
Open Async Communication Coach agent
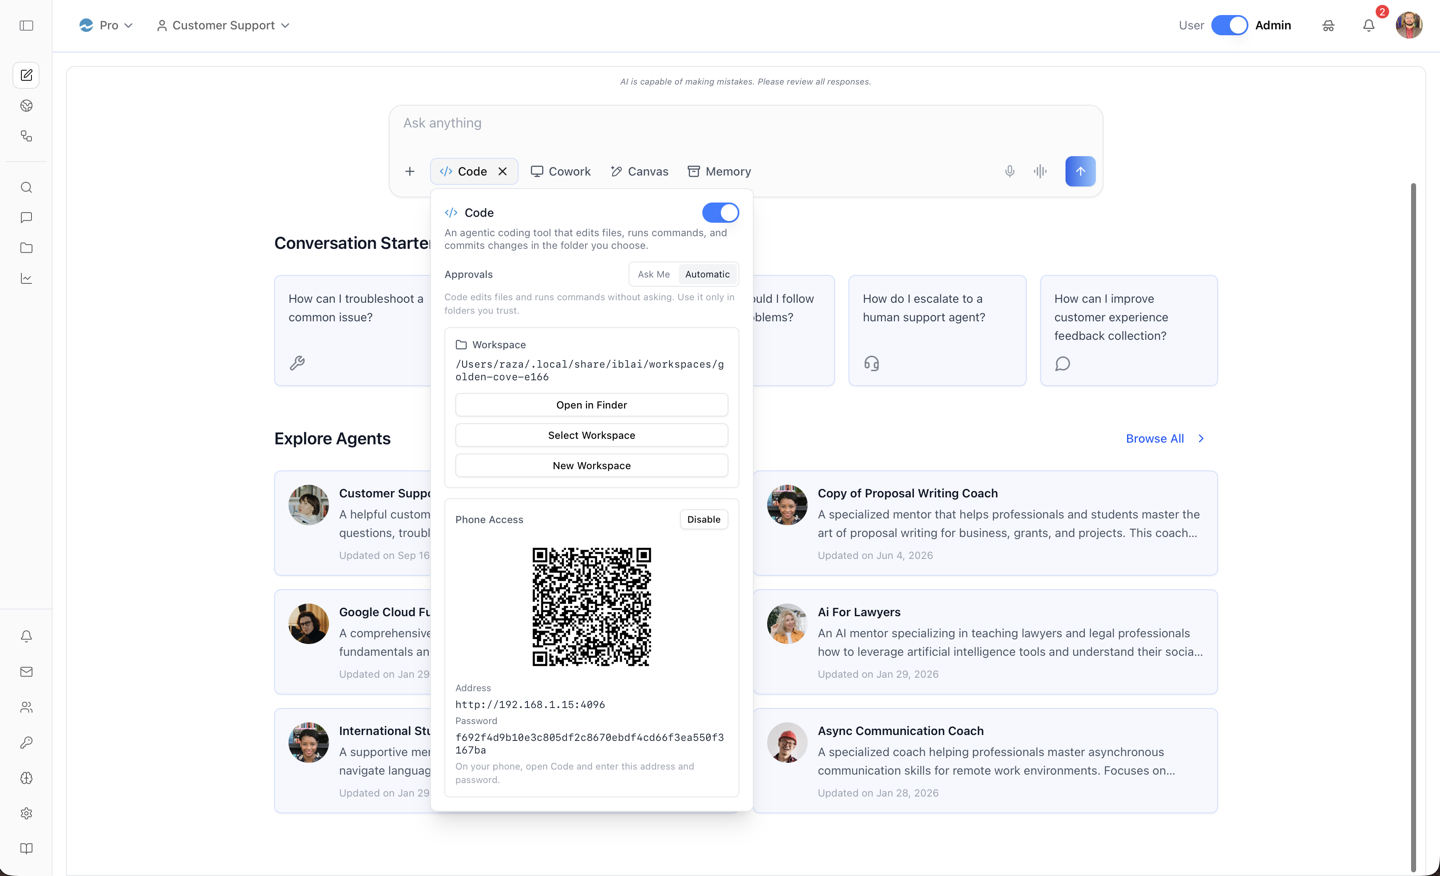pyautogui.click(x=985, y=761)
